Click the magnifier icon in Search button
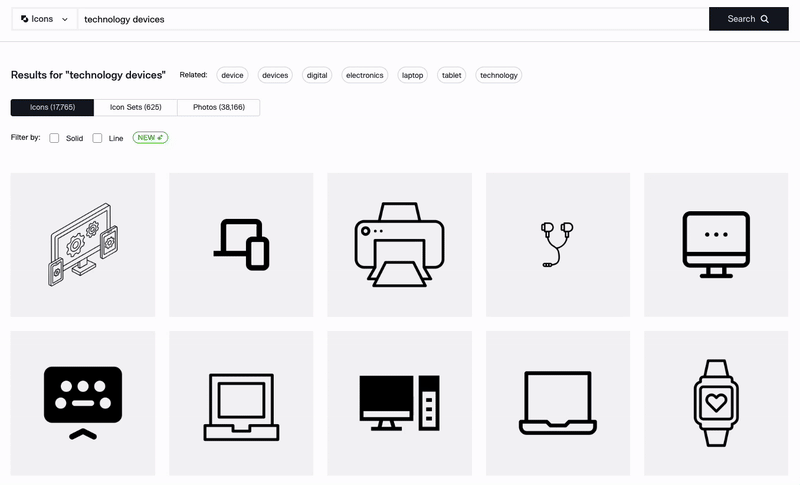The image size is (800, 485). click(x=764, y=19)
